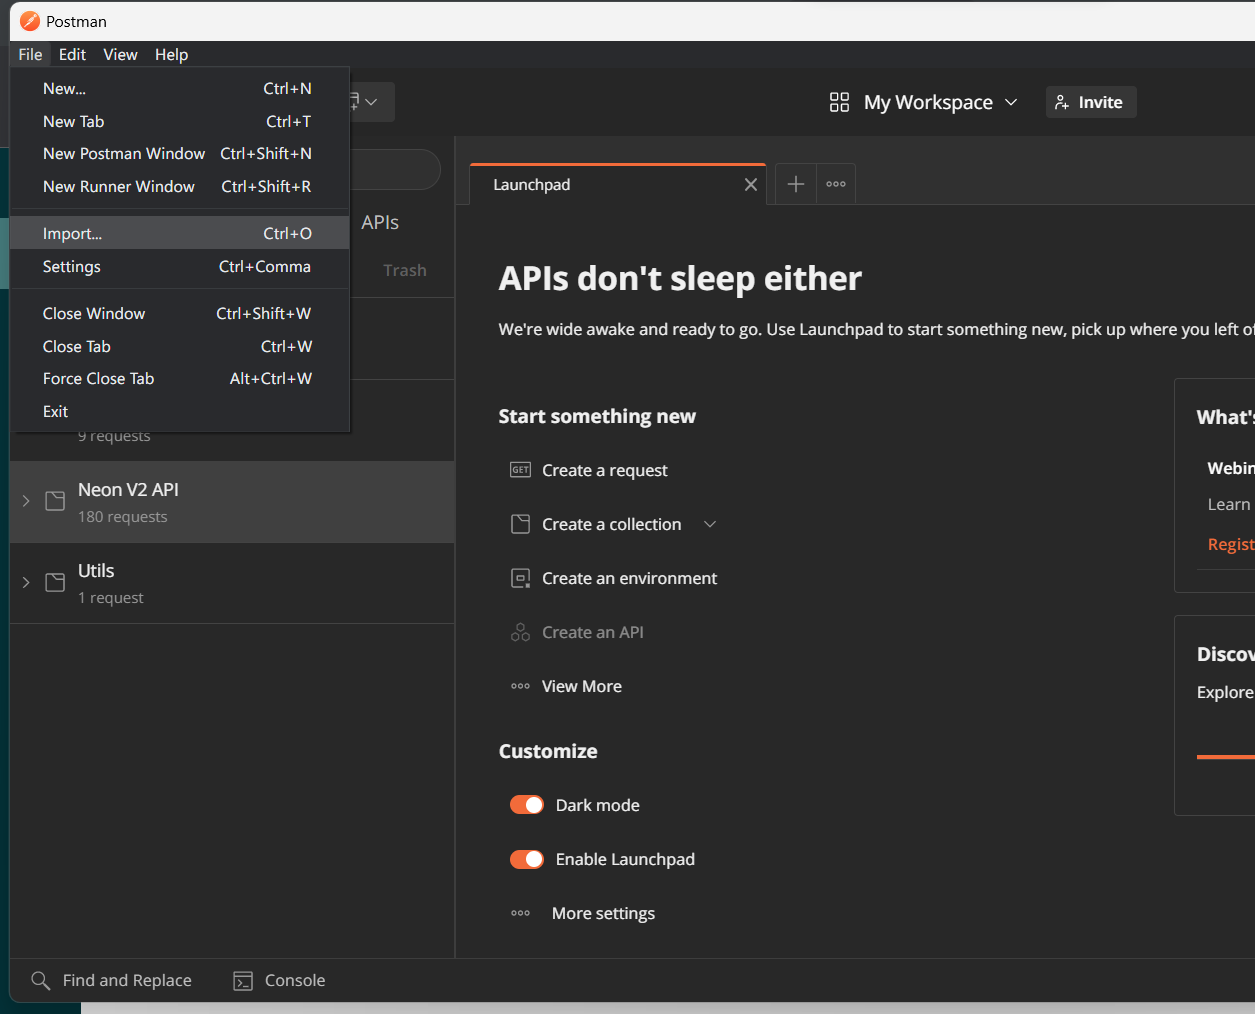Click the Trash link in sidebar

click(405, 270)
